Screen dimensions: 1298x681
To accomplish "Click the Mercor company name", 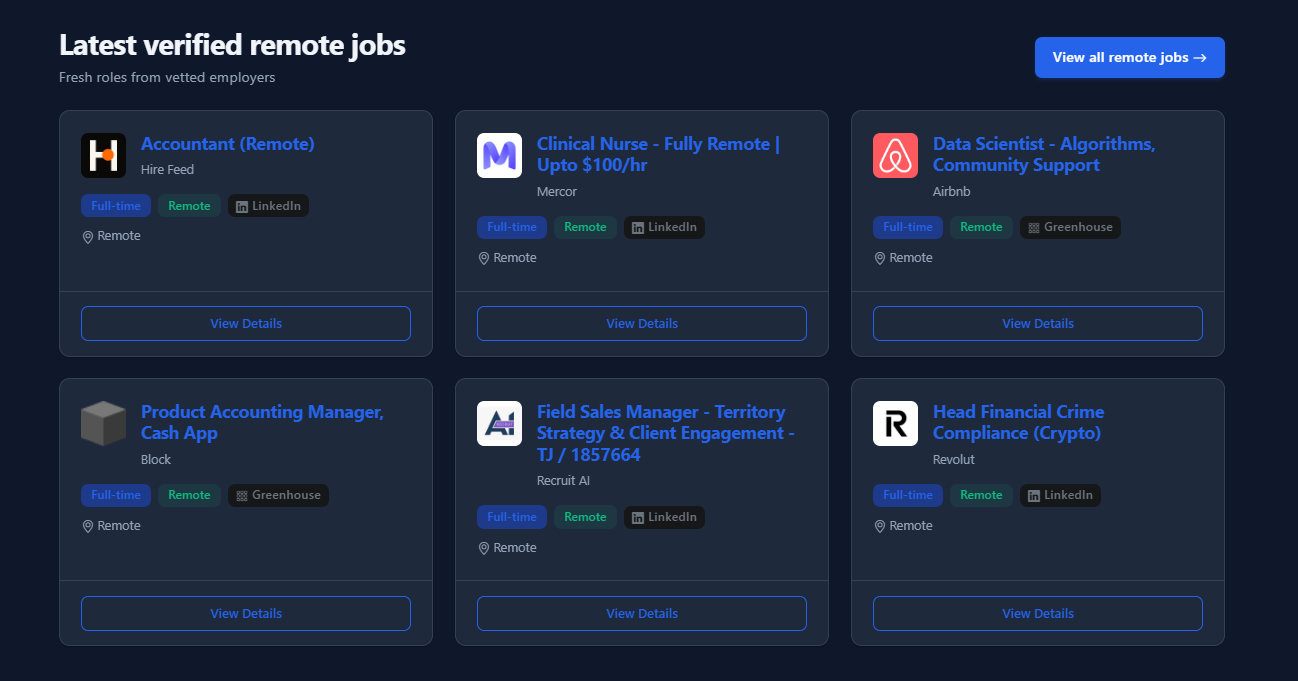I will tap(557, 192).
